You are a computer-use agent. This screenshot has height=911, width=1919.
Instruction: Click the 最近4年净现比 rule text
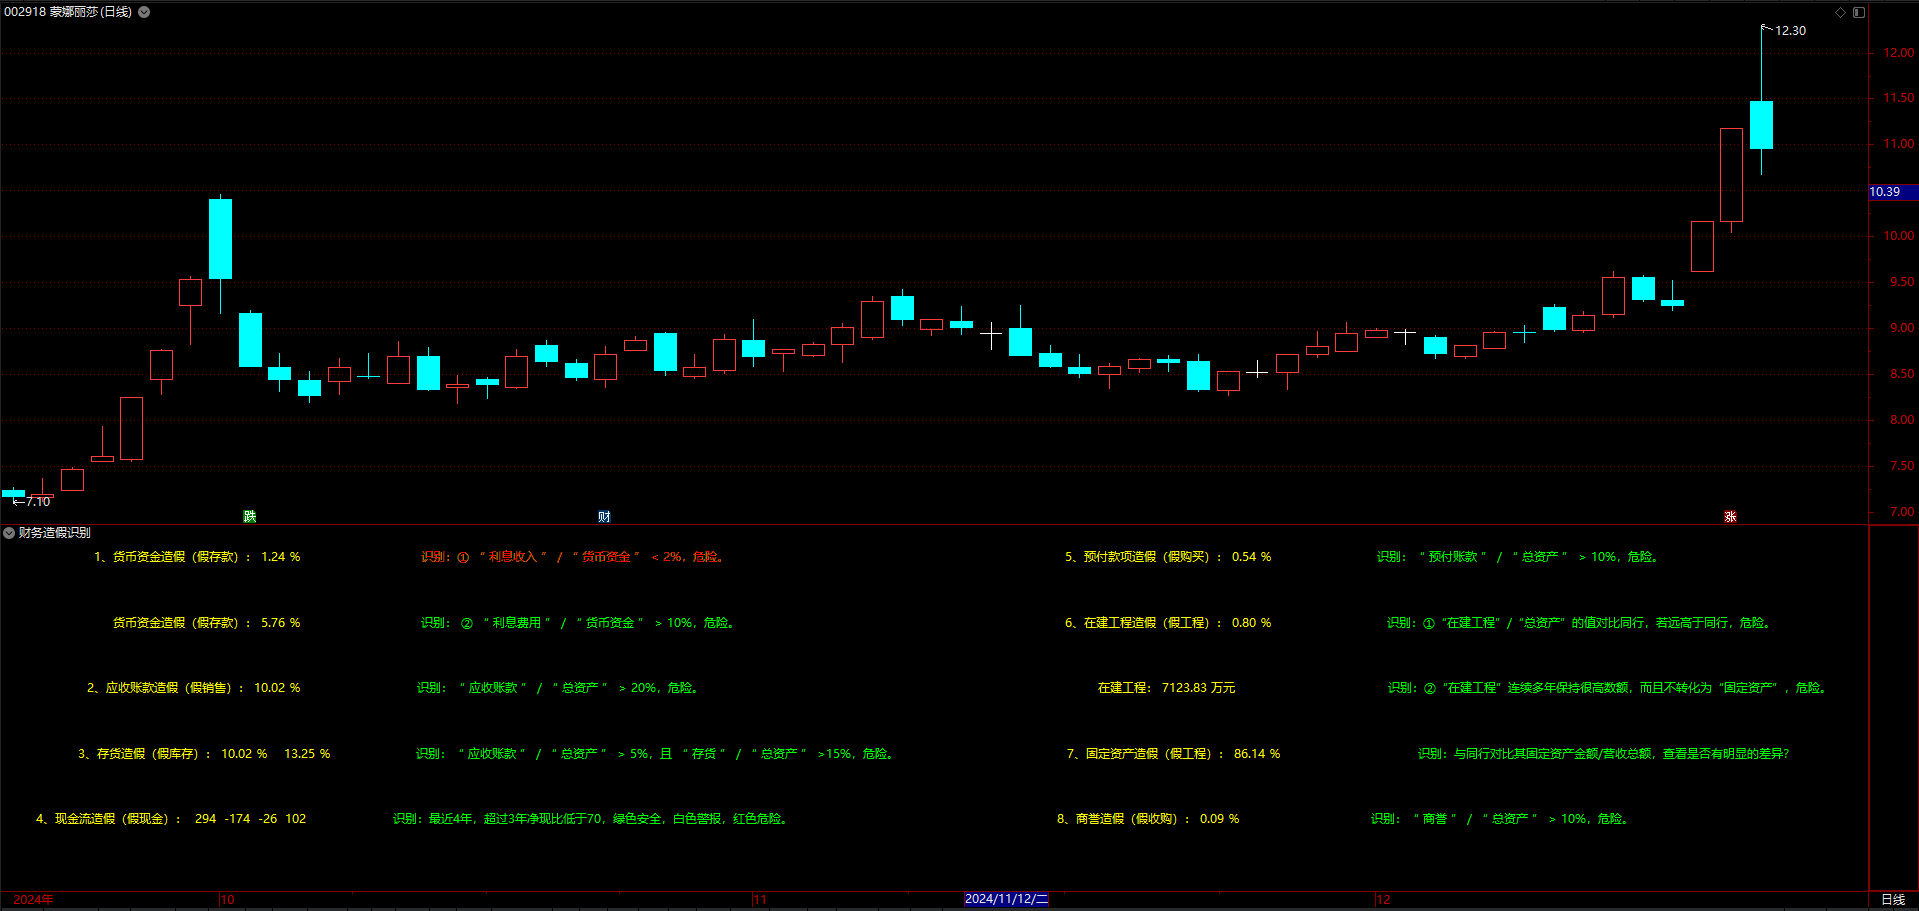[x=592, y=819]
